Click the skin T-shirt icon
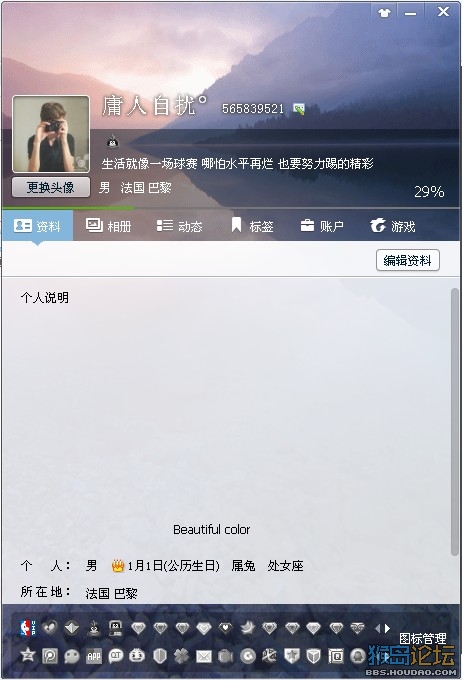The height and width of the screenshot is (681, 462). pos(384,13)
